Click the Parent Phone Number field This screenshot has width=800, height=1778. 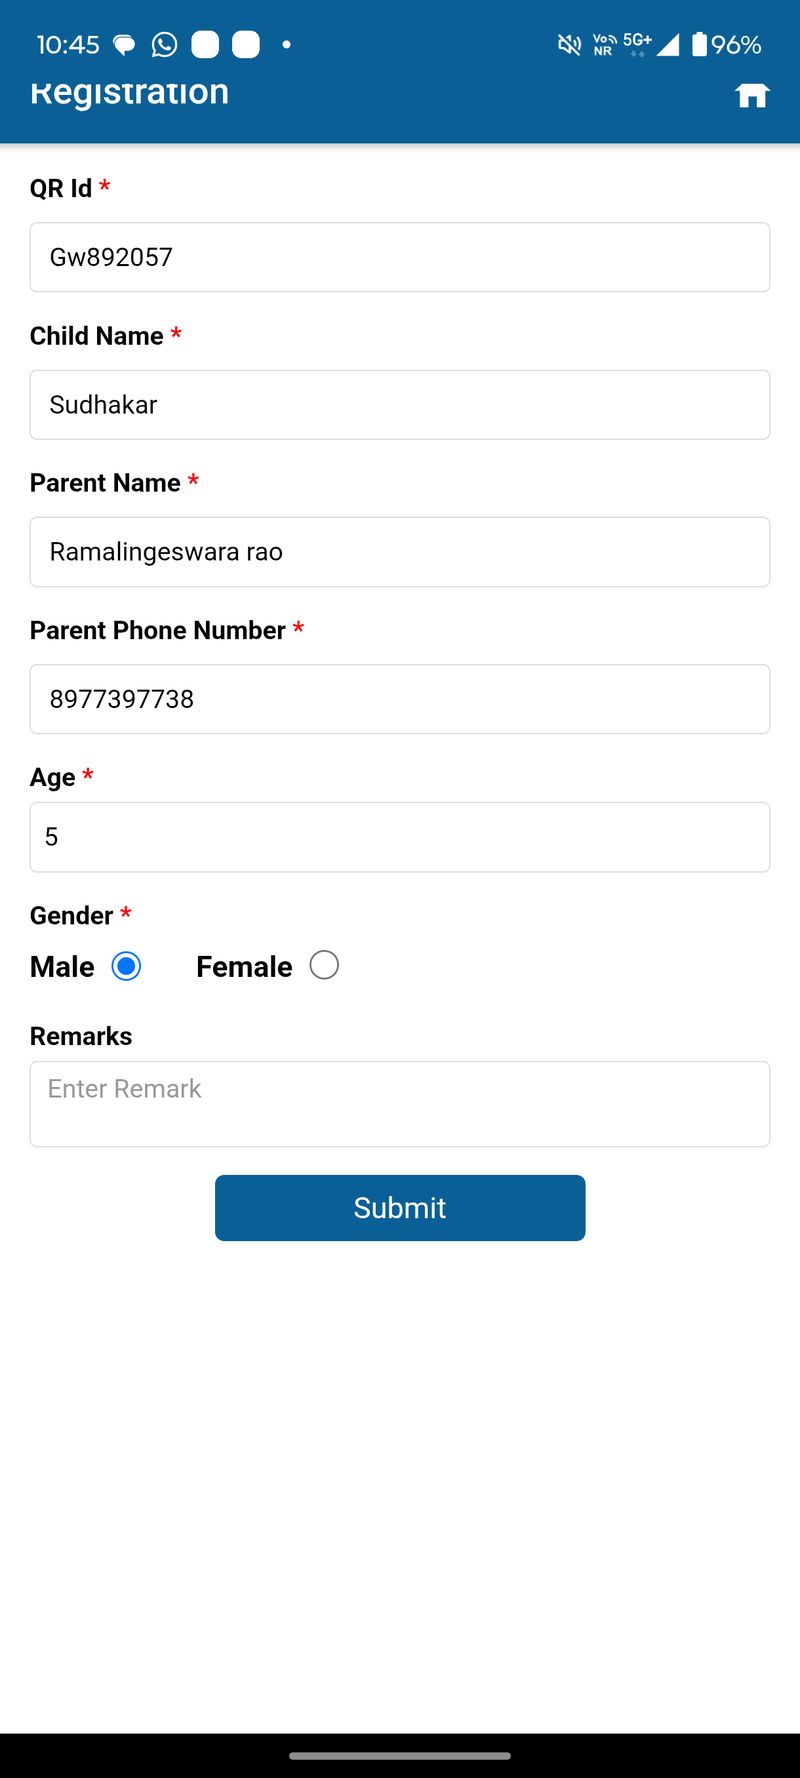[x=400, y=699]
